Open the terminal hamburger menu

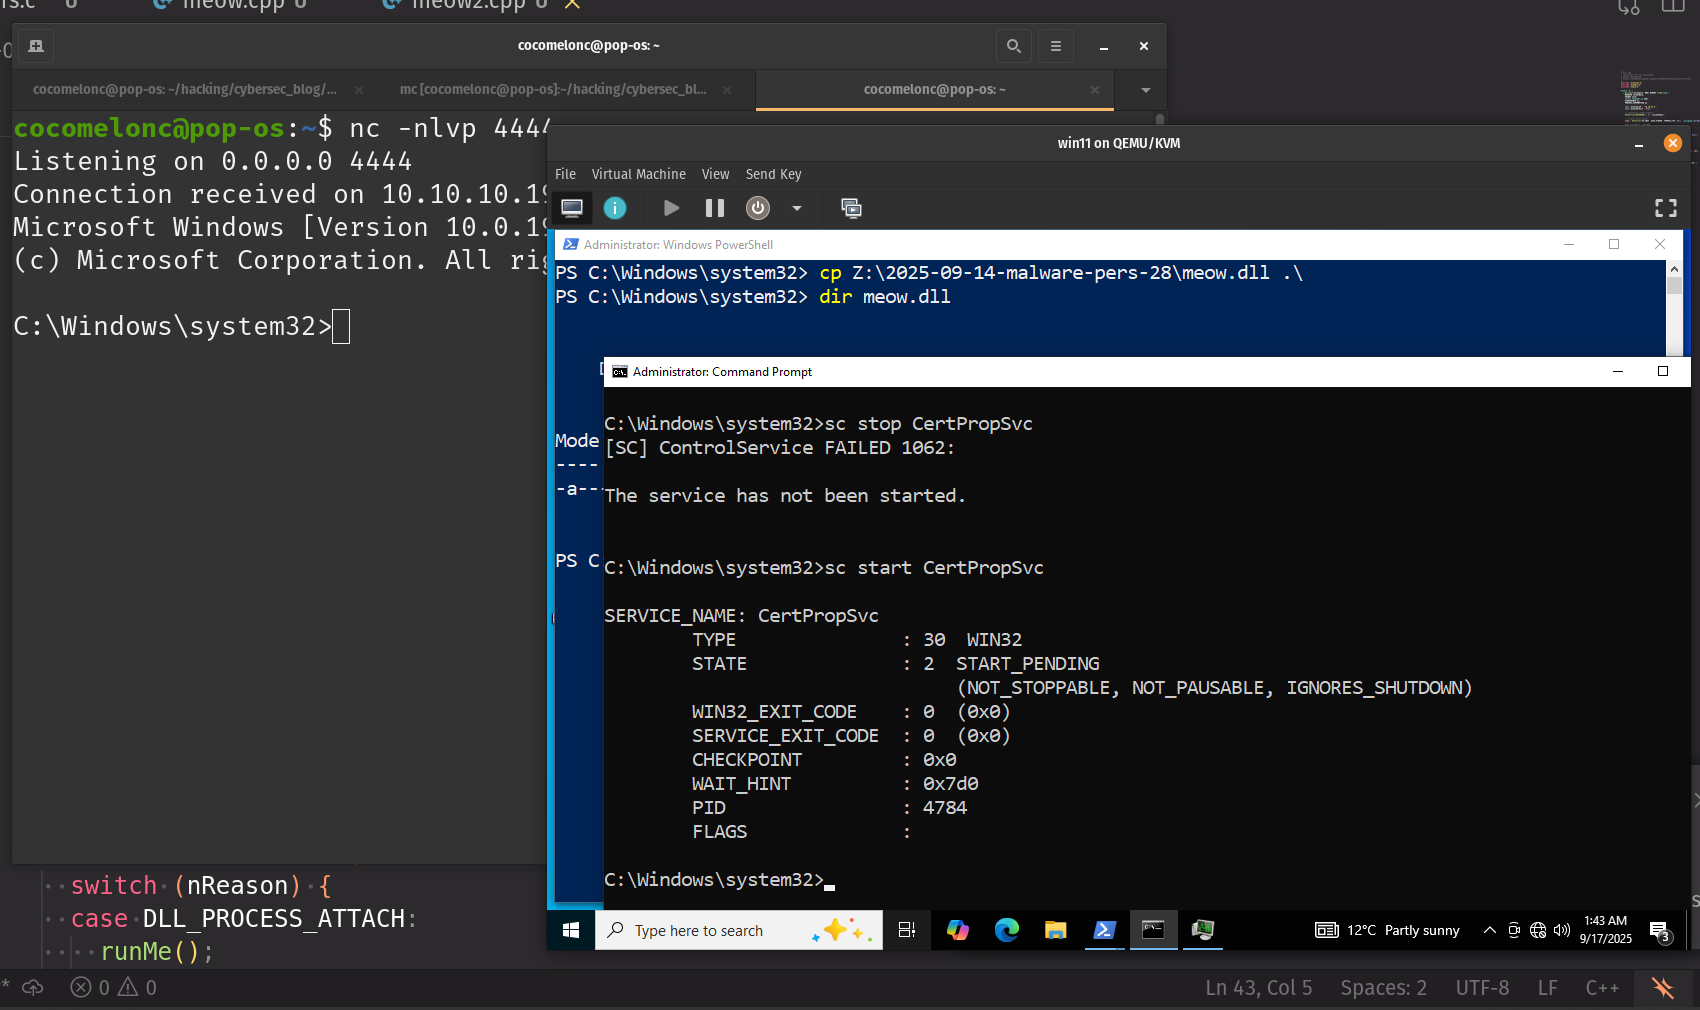[1056, 46]
